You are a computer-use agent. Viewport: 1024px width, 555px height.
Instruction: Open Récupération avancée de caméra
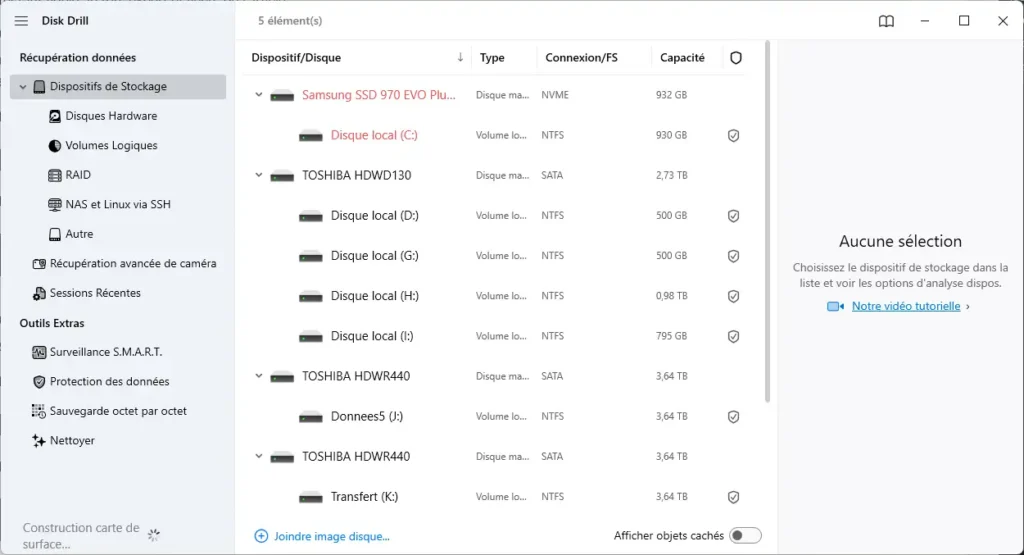click(x=132, y=264)
